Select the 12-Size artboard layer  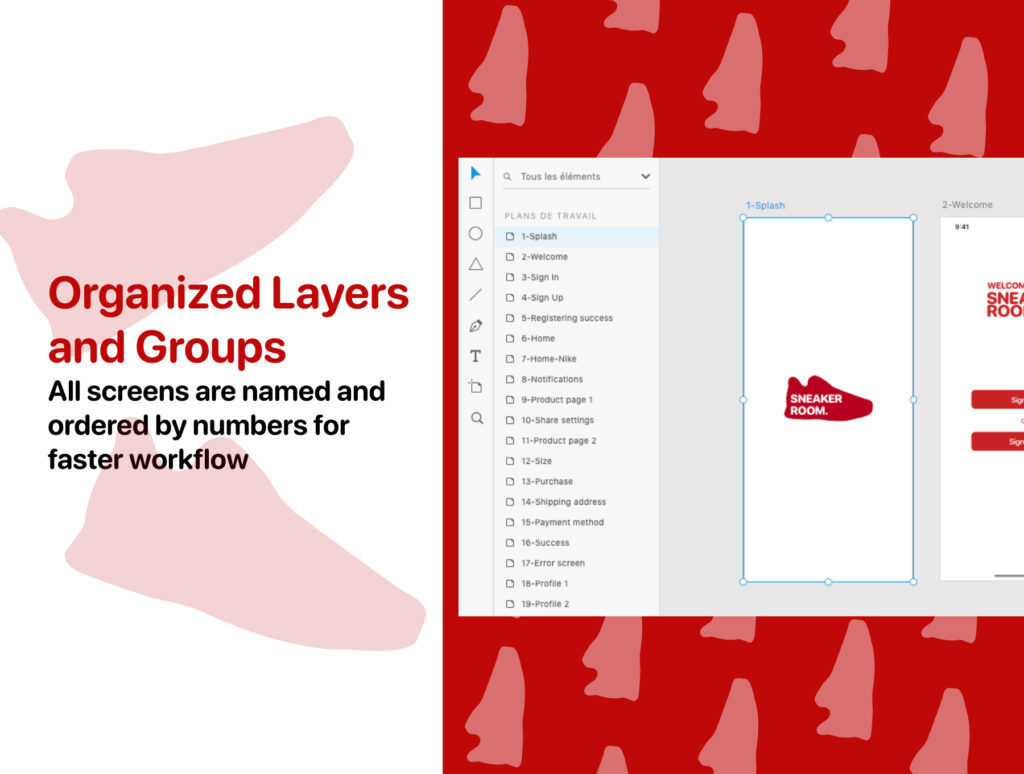(576, 460)
